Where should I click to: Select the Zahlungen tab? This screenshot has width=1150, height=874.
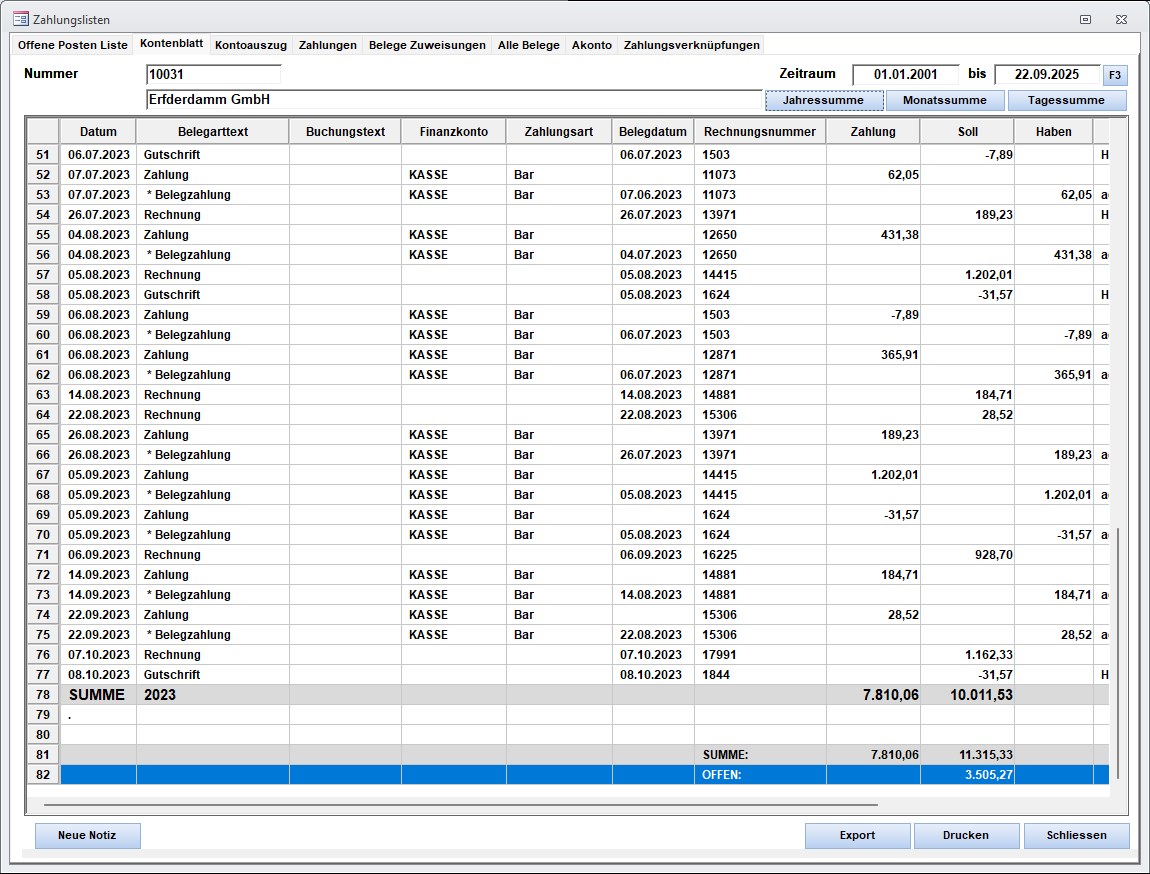[327, 45]
